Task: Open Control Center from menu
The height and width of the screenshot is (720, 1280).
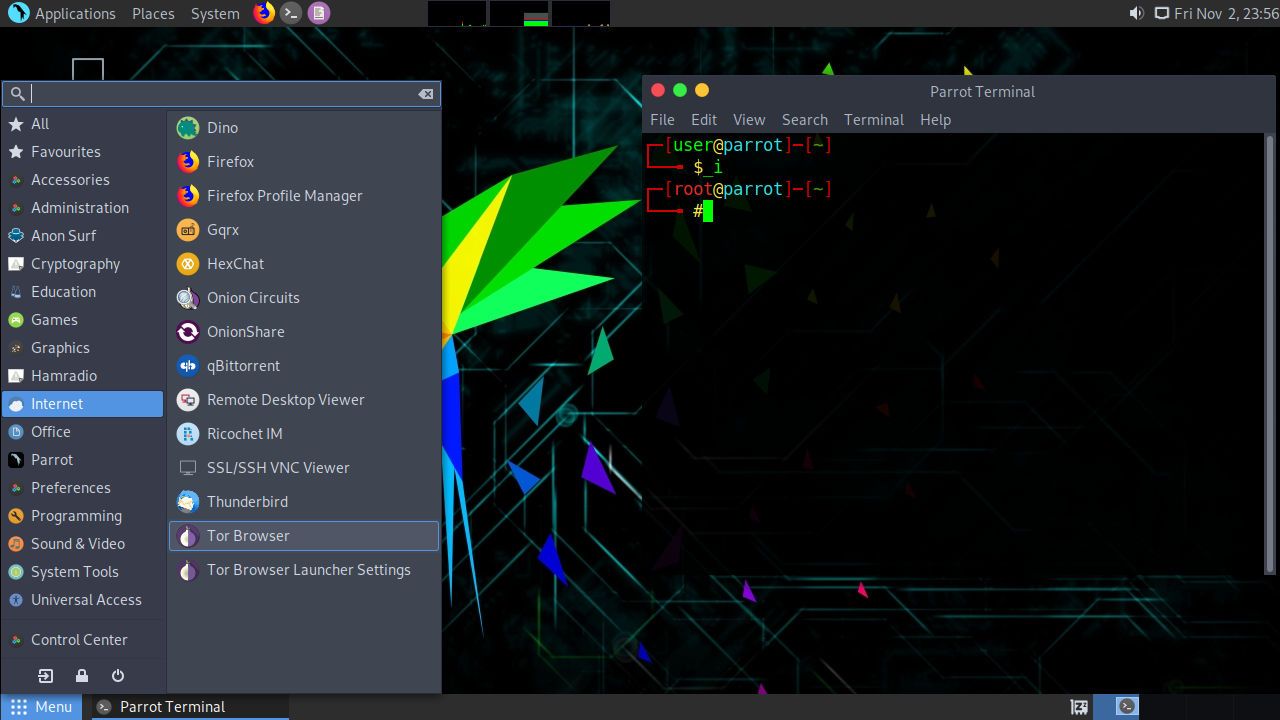Action: [83, 639]
